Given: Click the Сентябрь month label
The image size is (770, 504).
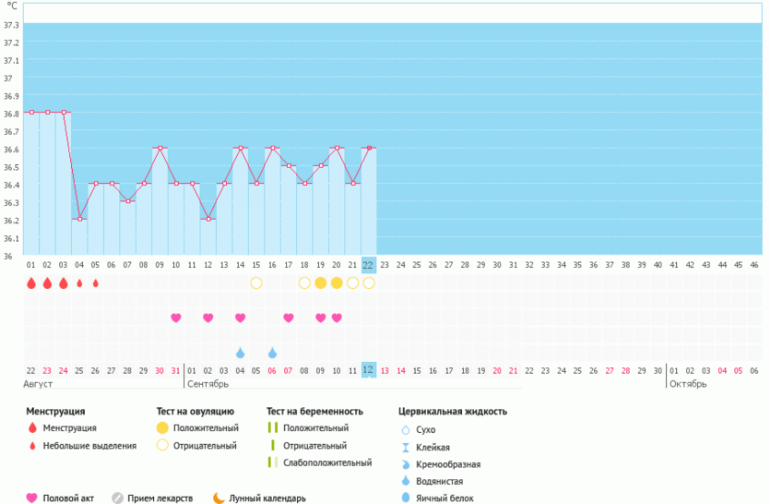Looking at the screenshot, I should coord(207,384).
